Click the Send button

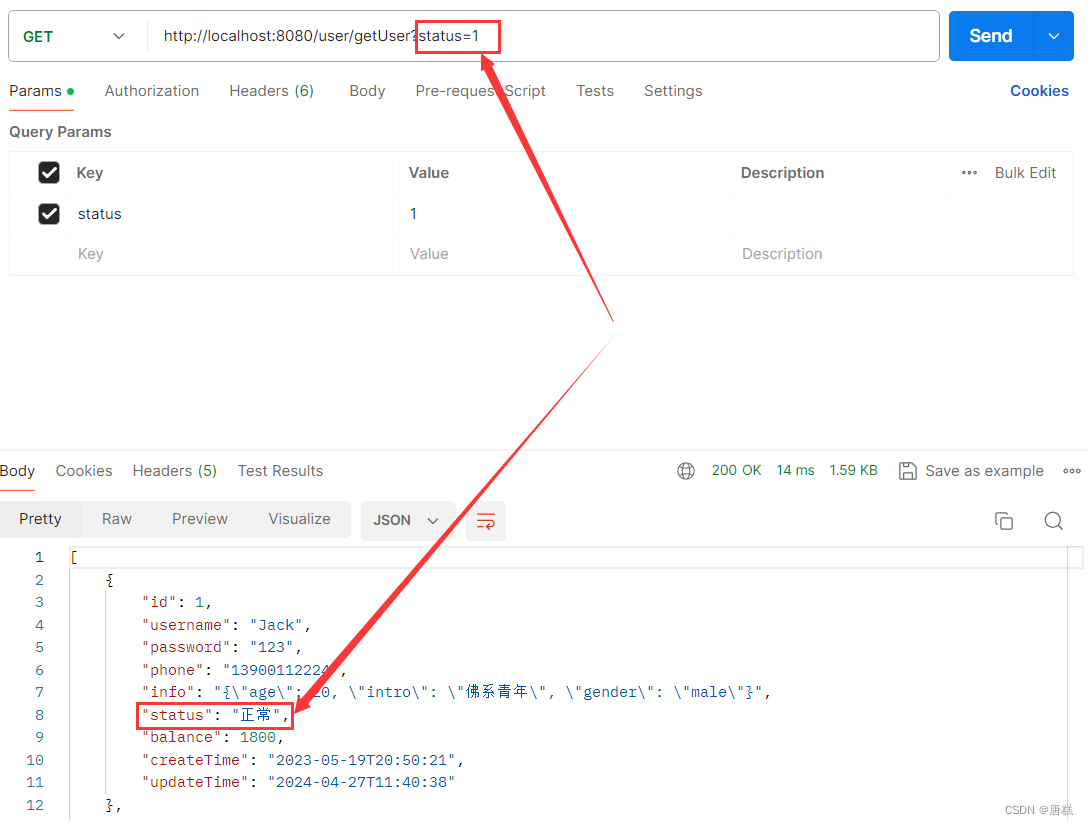click(x=990, y=35)
